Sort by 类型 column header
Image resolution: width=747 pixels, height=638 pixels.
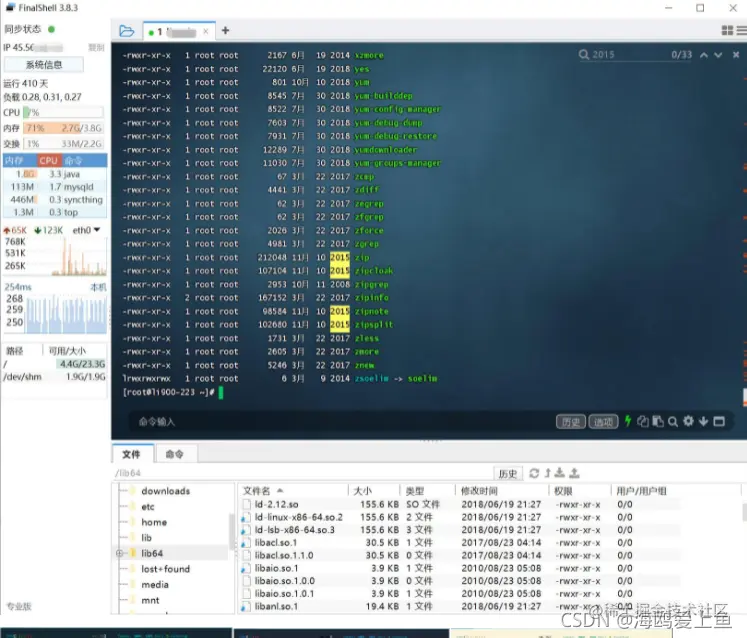pos(427,491)
